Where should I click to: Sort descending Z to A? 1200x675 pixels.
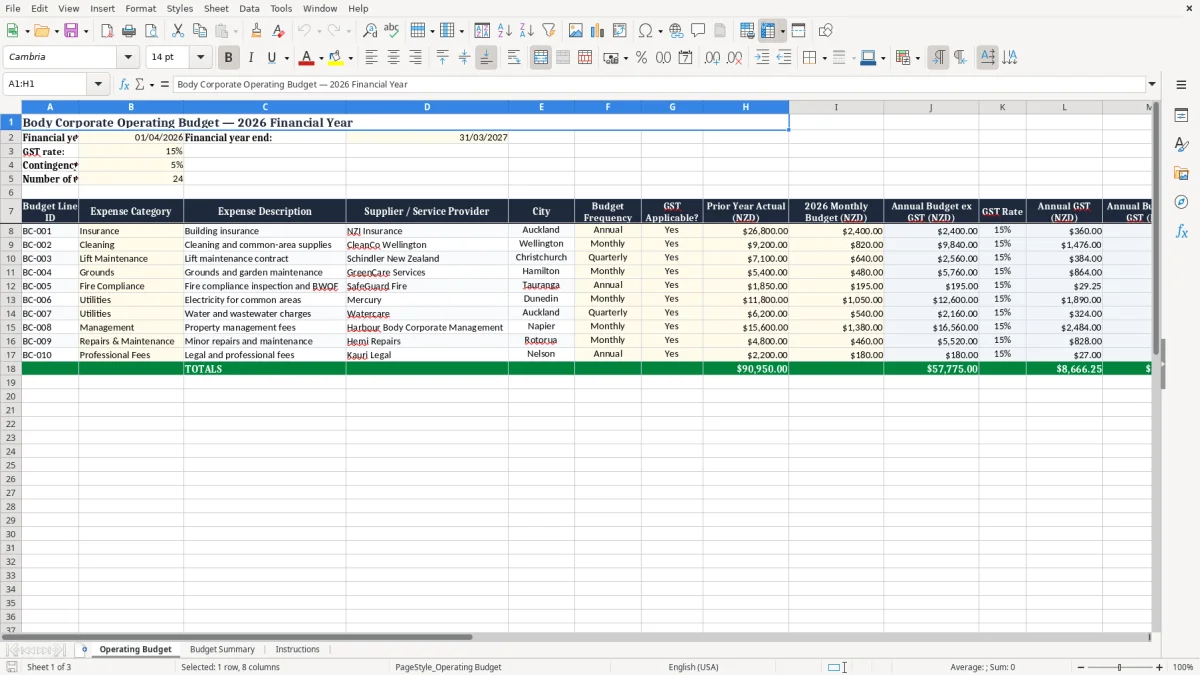coord(526,31)
